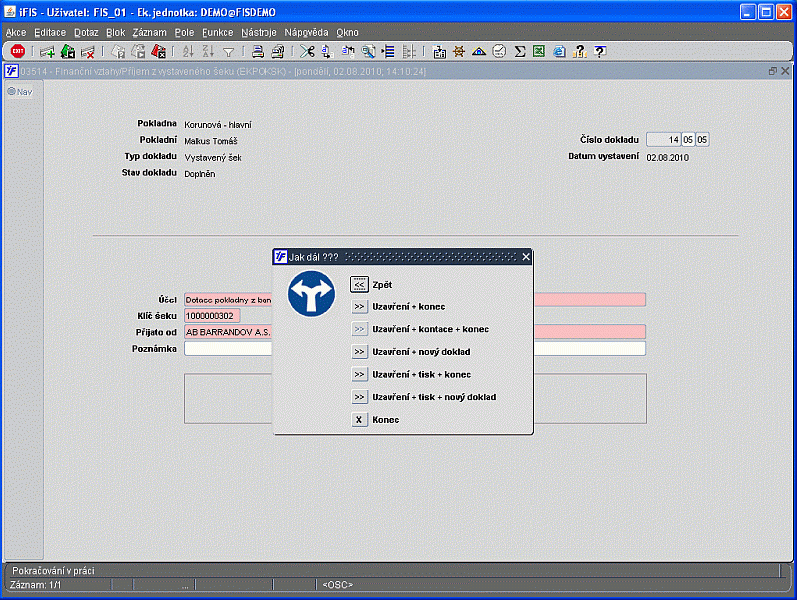Viewport: 797px width, 600px height.
Task: Click the scissors cut icon in toolbar
Action: coord(306,51)
